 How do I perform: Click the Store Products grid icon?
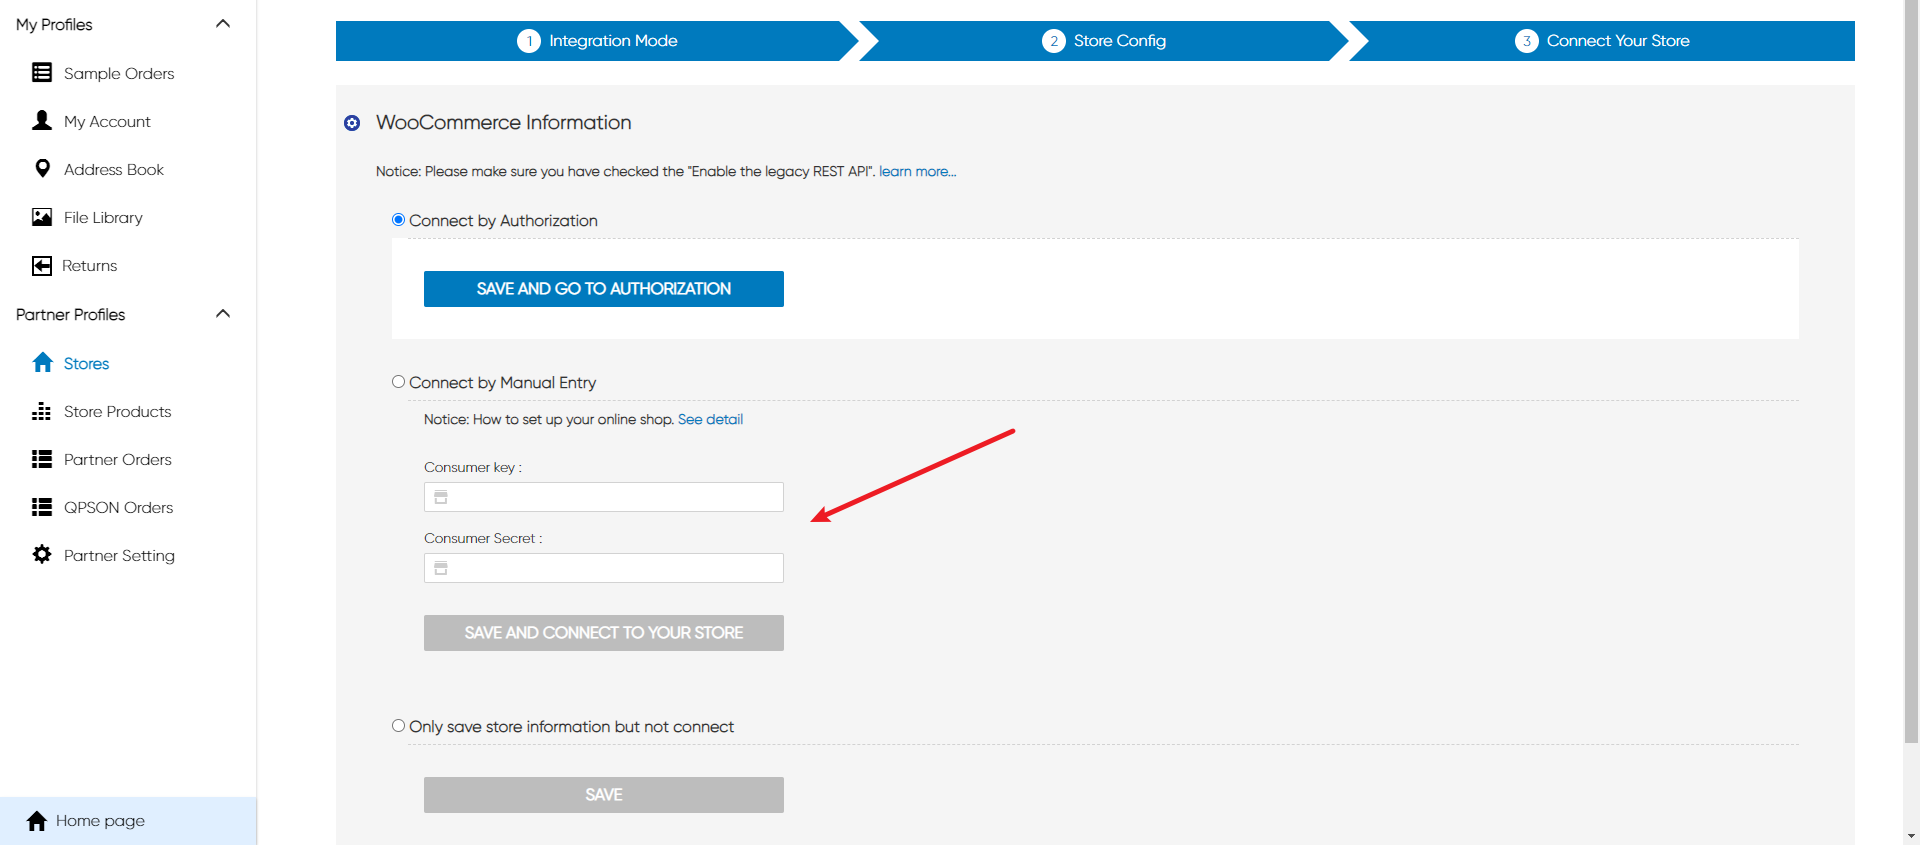pyautogui.click(x=42, y=411)
